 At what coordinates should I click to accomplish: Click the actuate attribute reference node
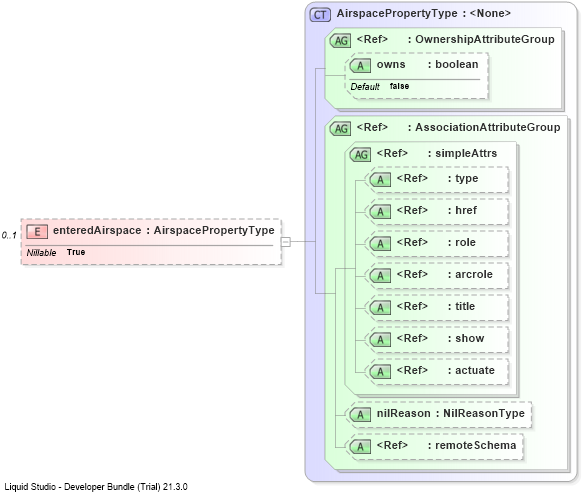point(437,371)
